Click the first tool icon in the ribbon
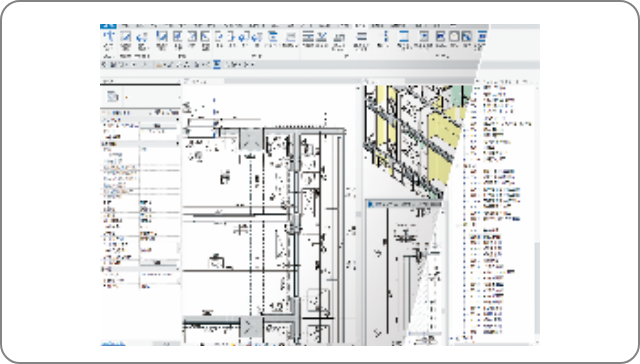640x364 pixels. click(109, 37)
